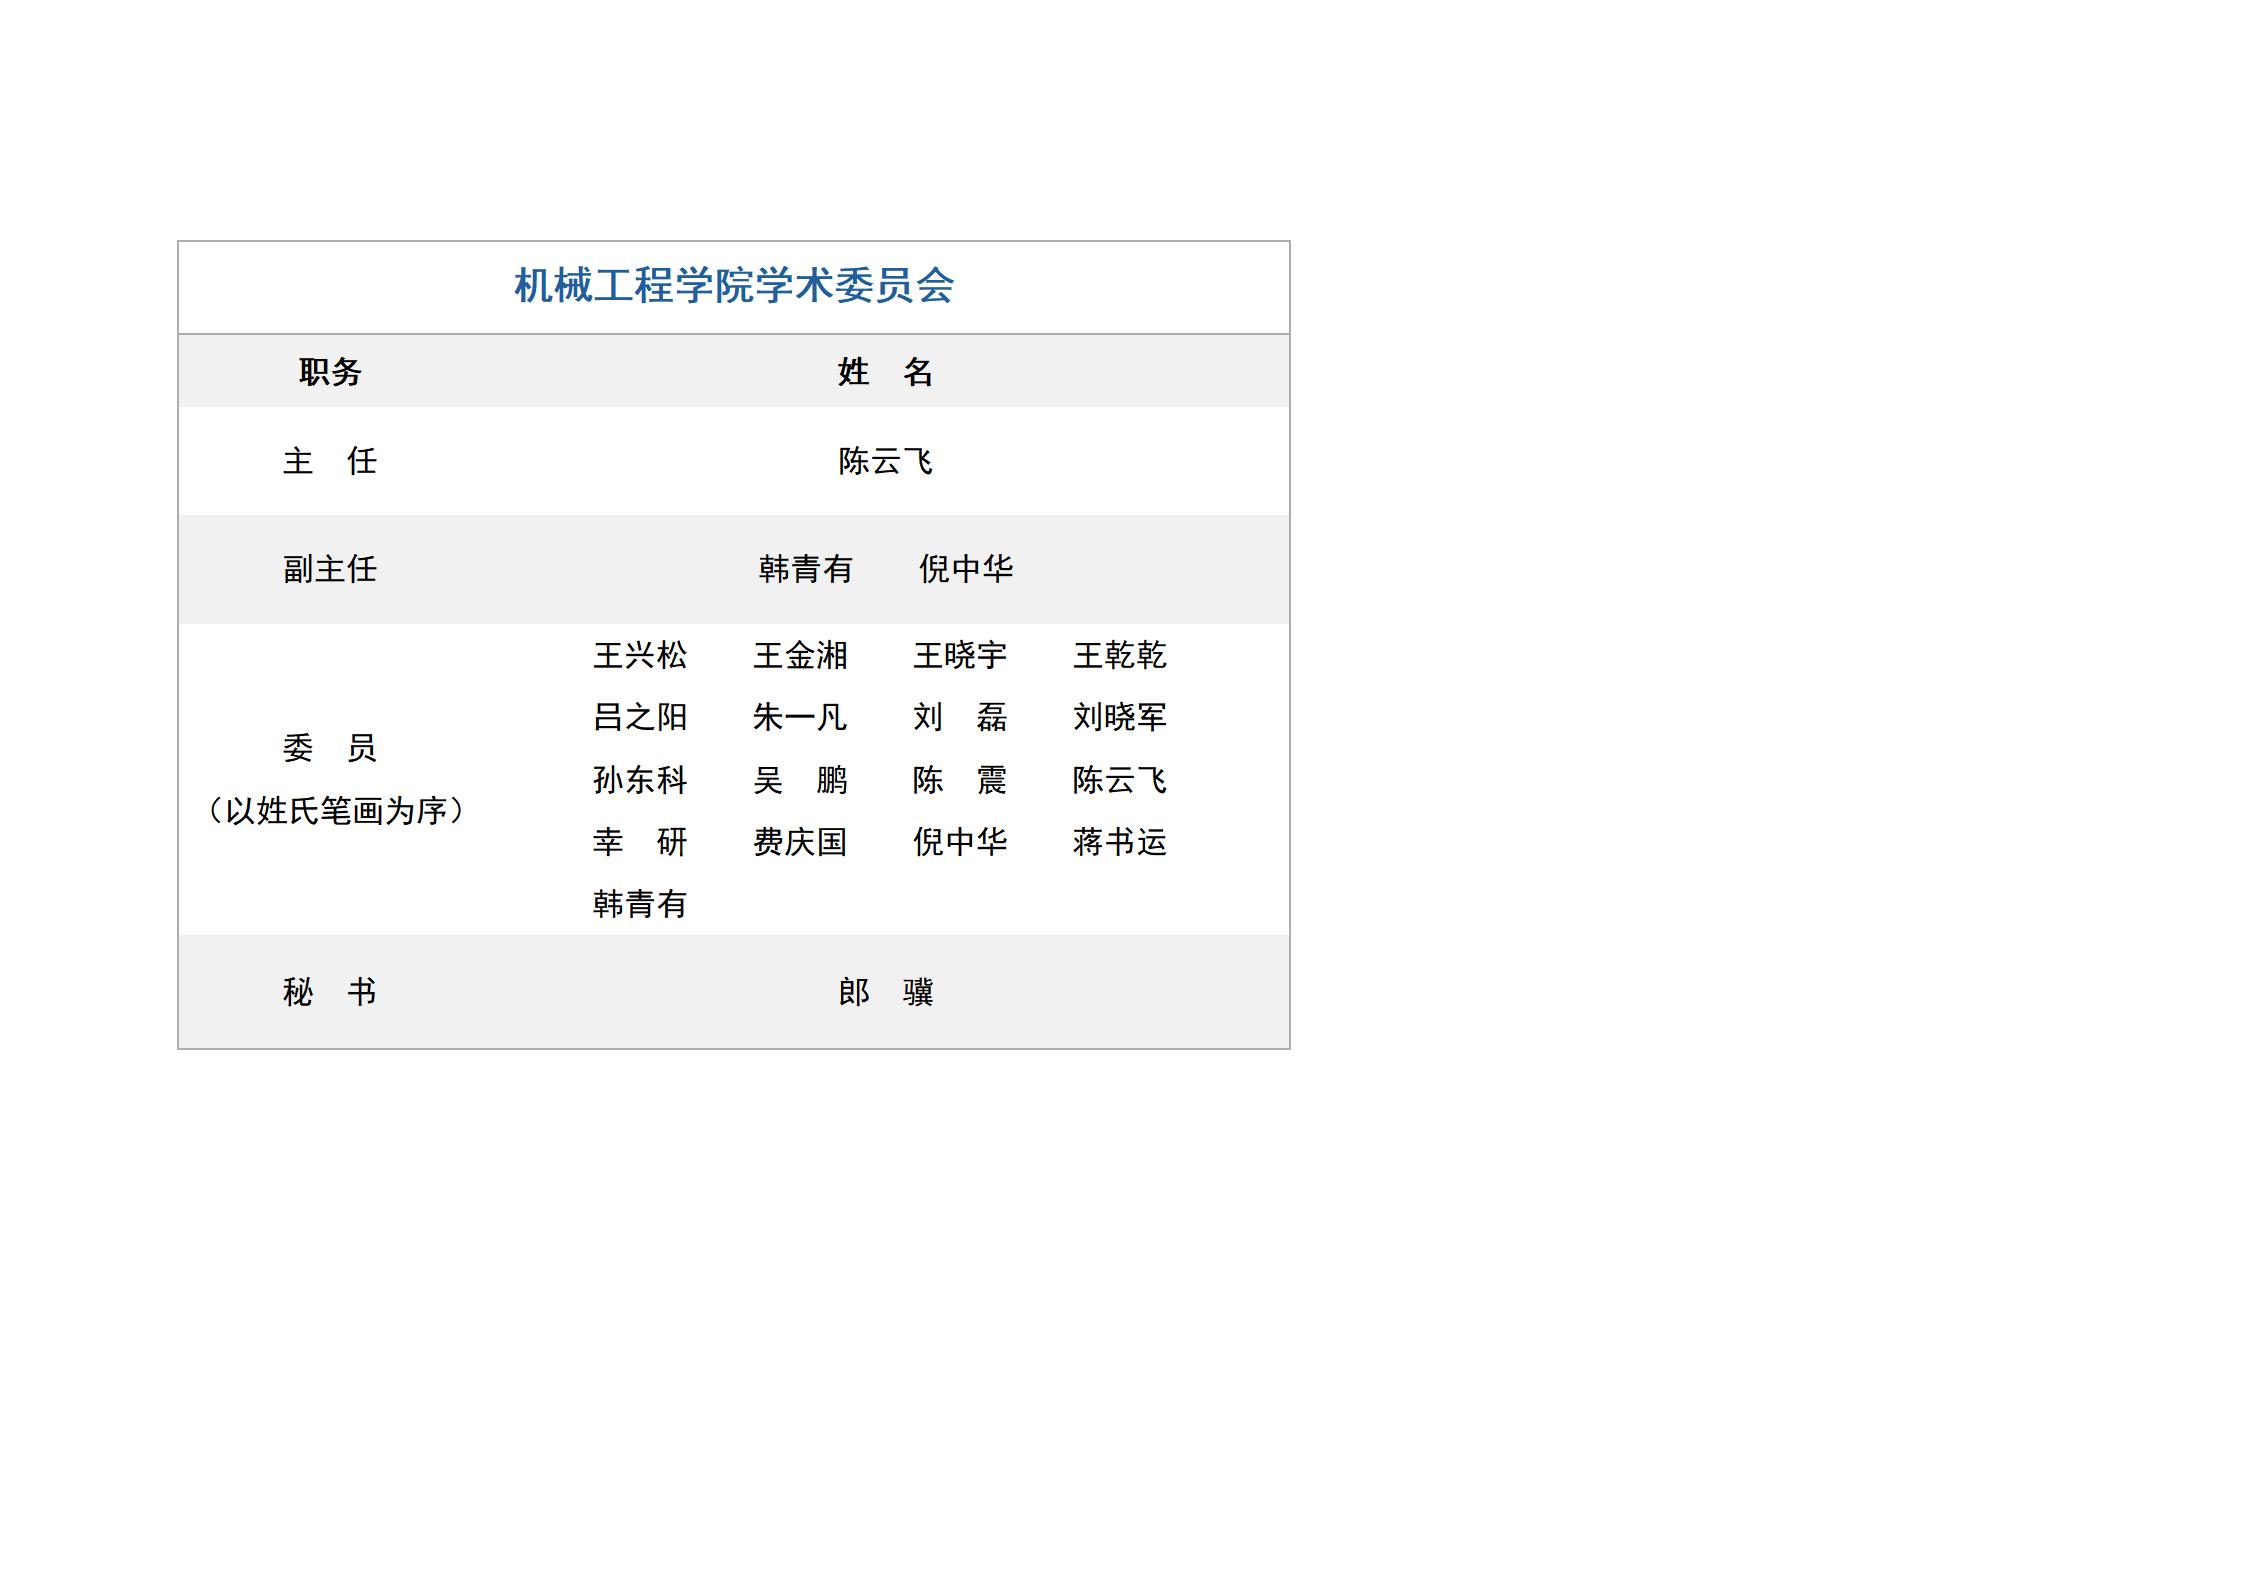The height and width of the screenshot is (1587, 2245).
Task: Click 韩青有 in the 副主任 row
Action: click(x=805, y=569)
